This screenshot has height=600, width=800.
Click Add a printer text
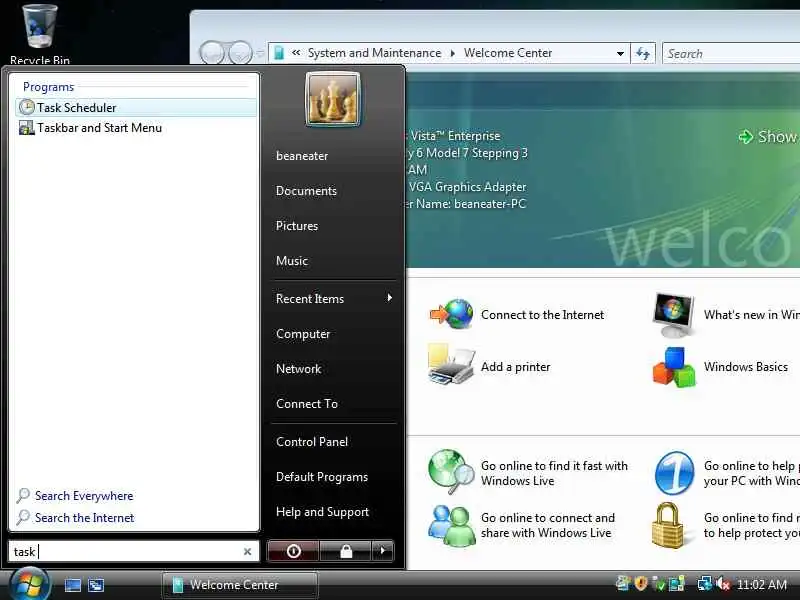(x=515, y=367)
